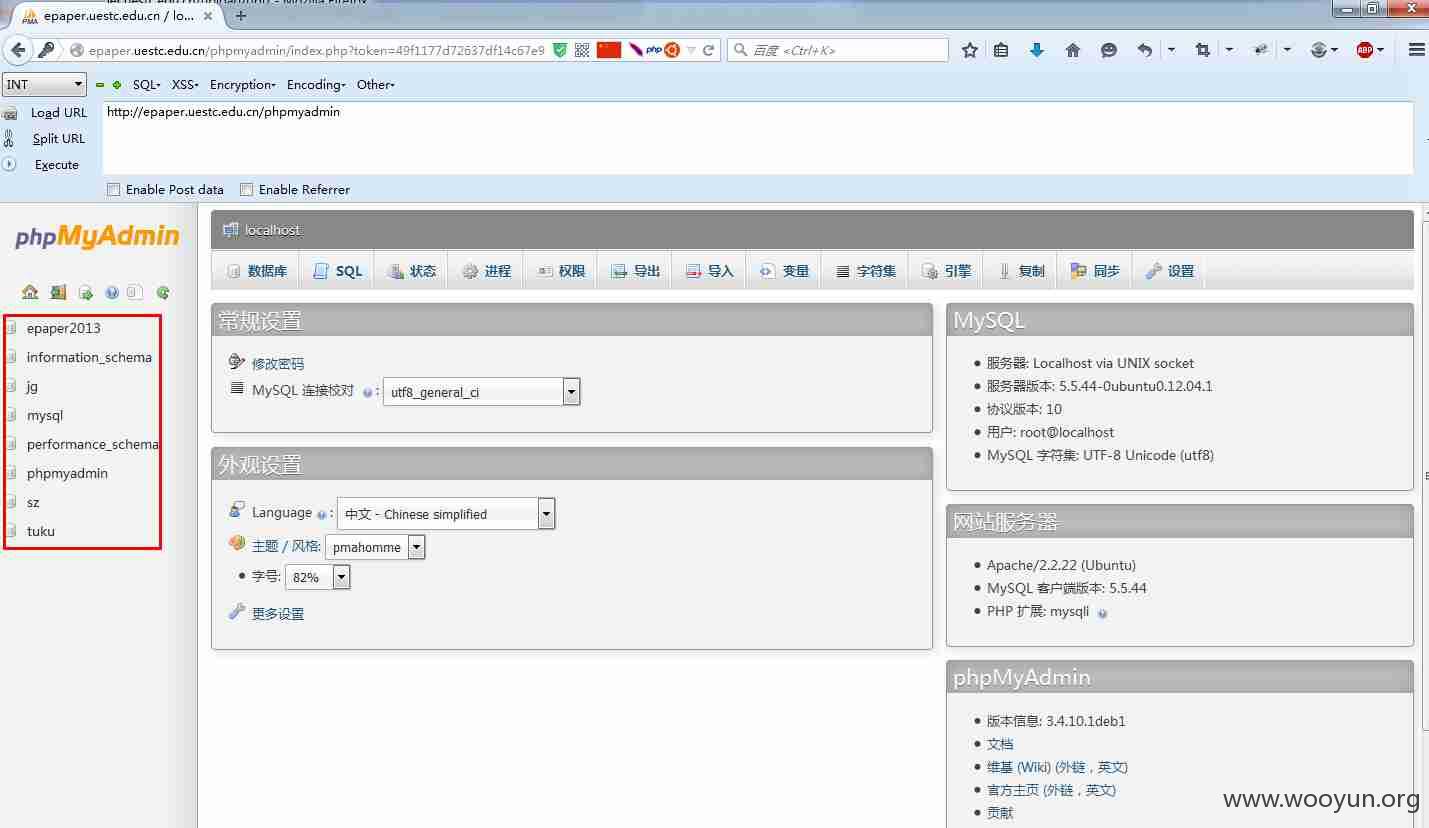Switch to the 数据库 tab

pyautogui.click(x=257, y=271)
